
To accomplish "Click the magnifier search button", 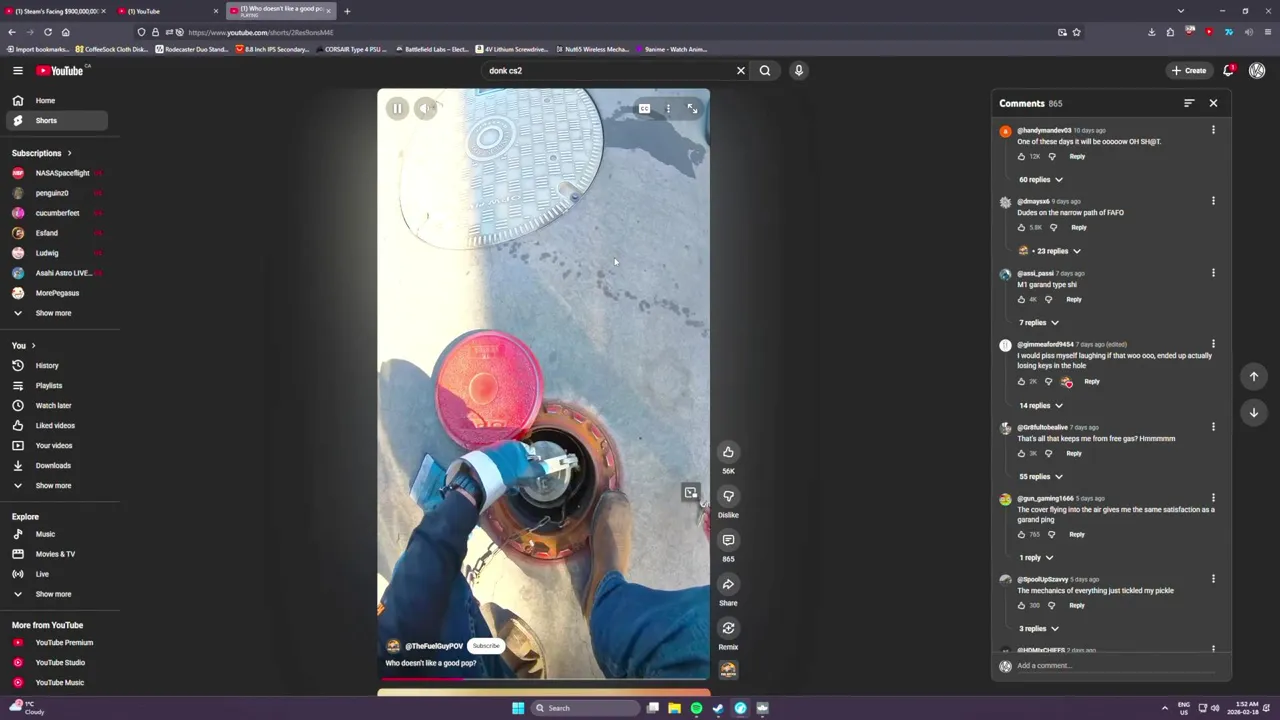I will click(765, 70).
